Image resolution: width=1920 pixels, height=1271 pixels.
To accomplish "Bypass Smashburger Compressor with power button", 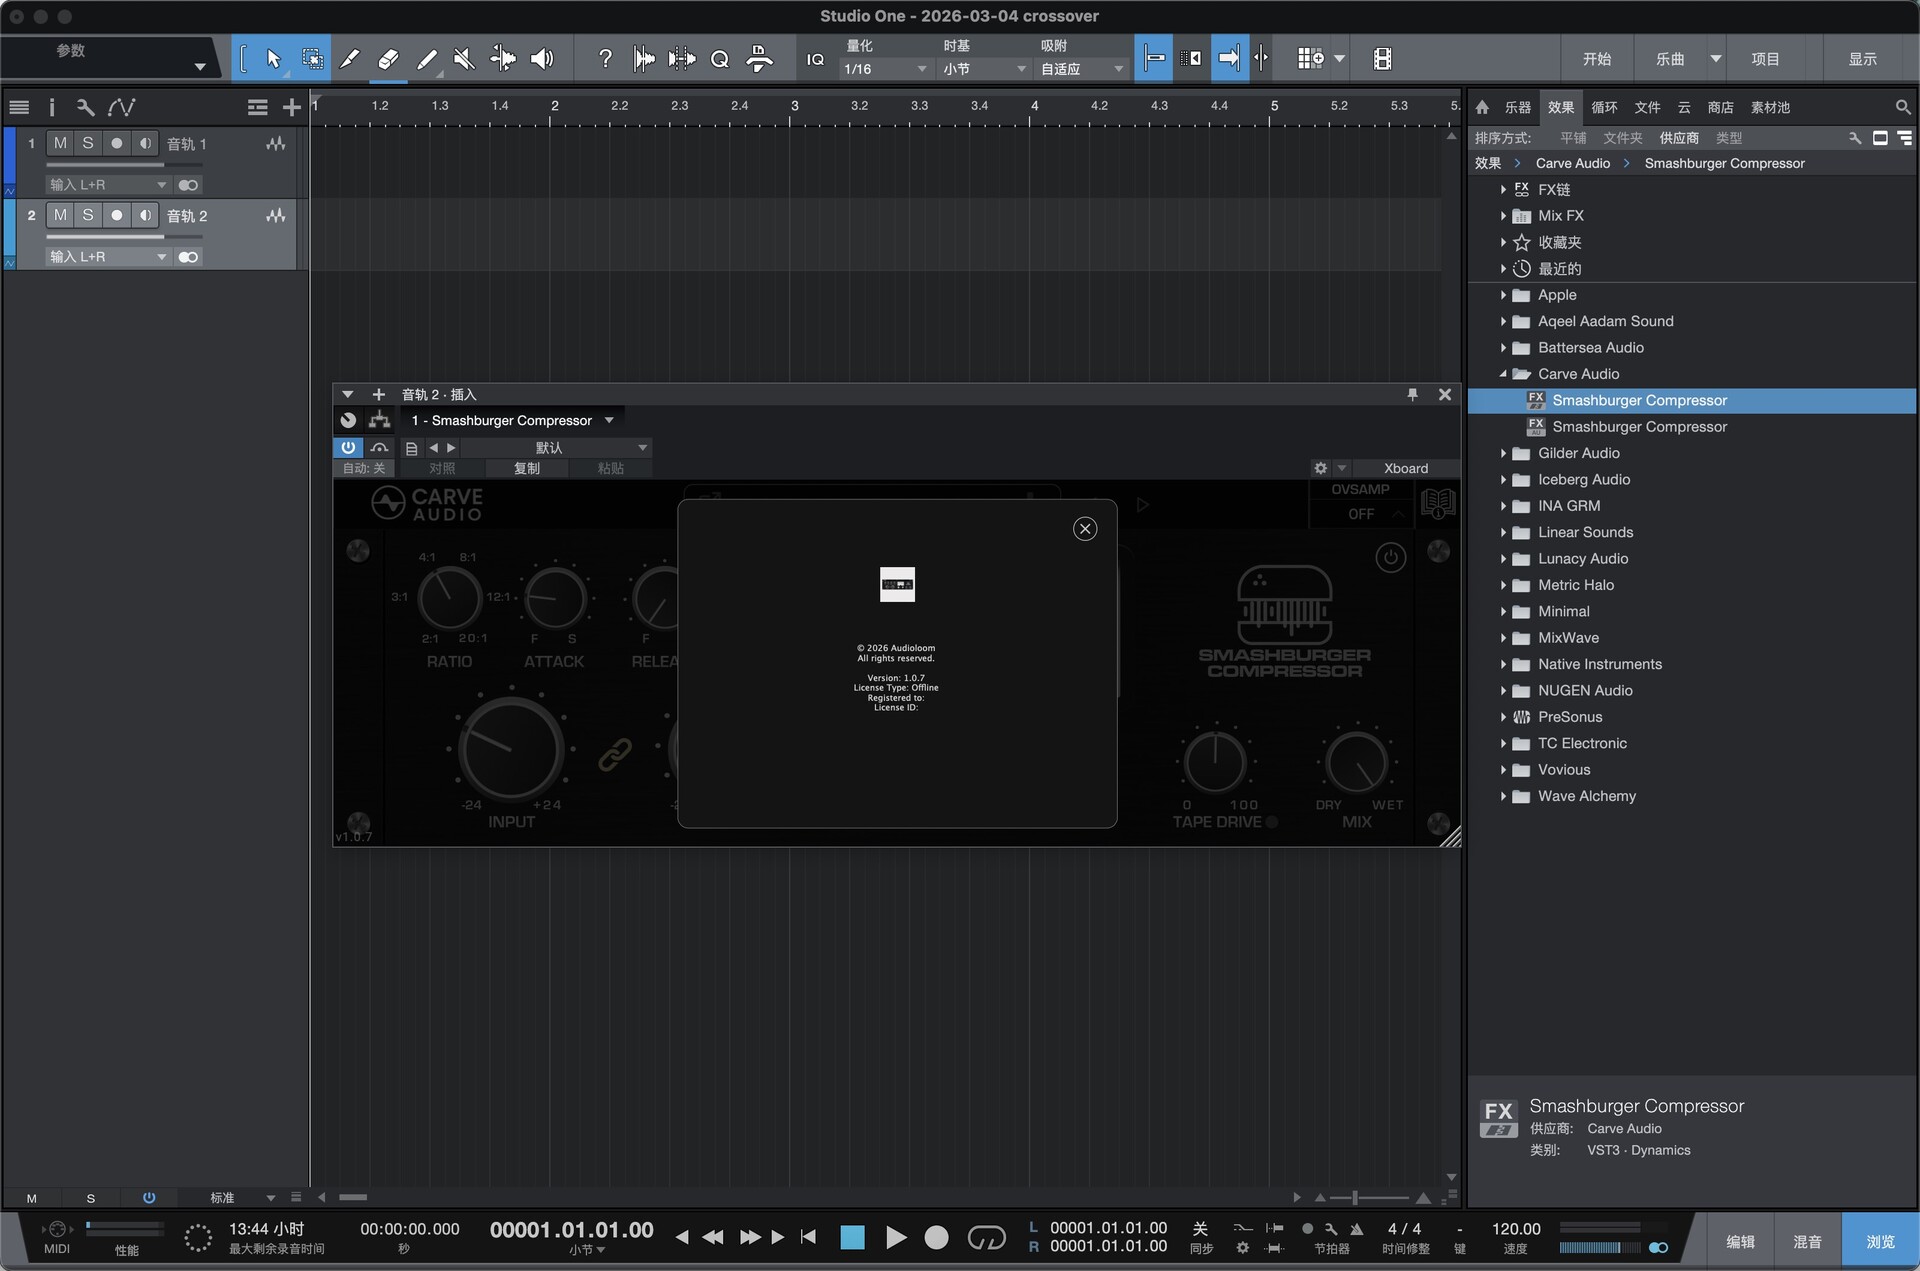I will click(x=348, y=448).
